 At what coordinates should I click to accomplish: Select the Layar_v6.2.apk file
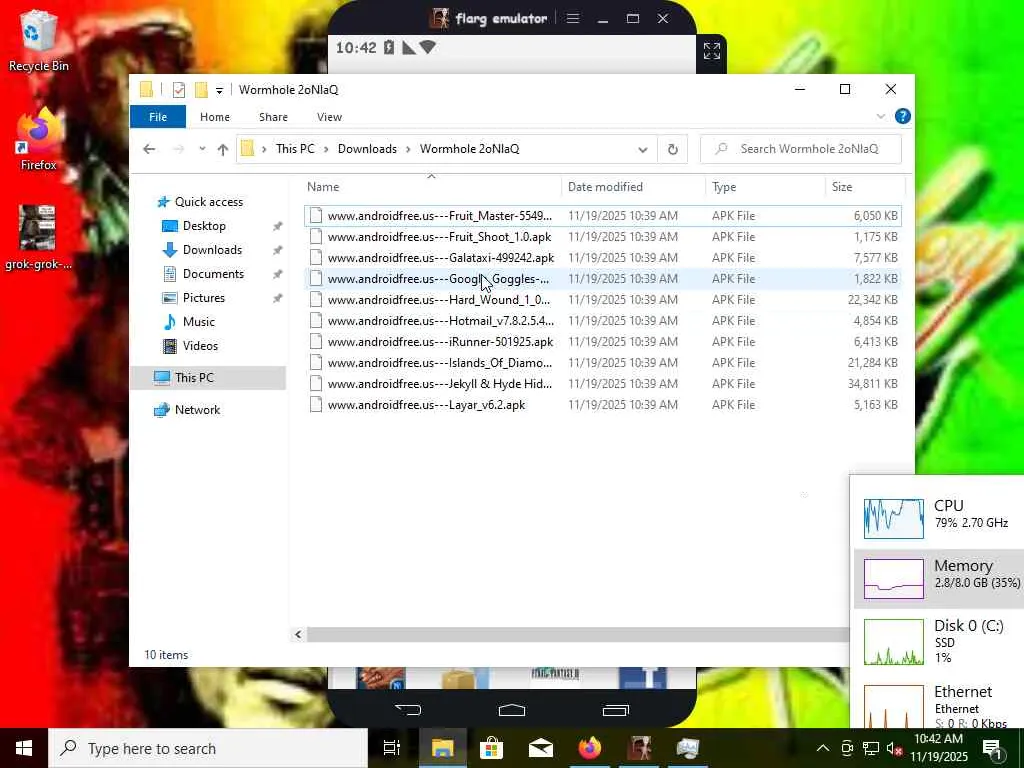[602, 405]
